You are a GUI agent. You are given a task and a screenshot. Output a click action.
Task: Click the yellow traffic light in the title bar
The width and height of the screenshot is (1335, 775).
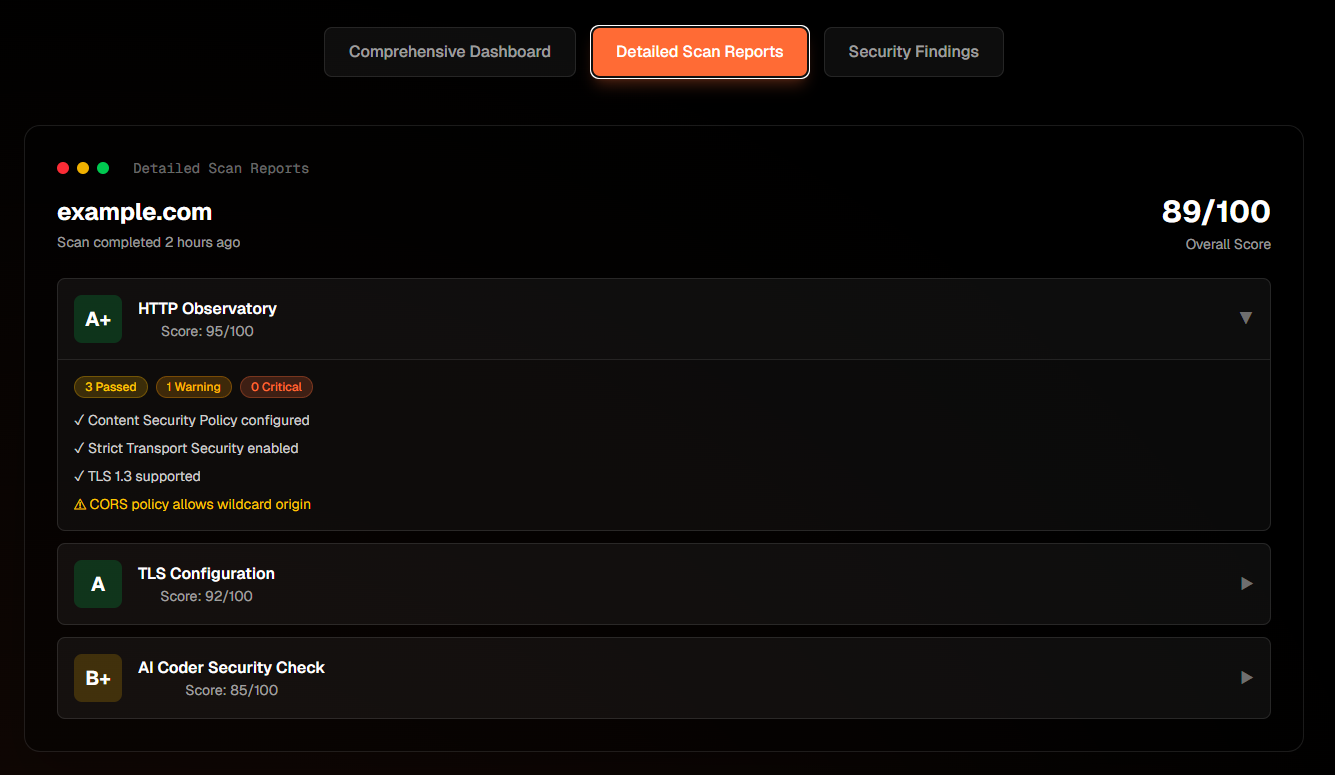(83, 168)
